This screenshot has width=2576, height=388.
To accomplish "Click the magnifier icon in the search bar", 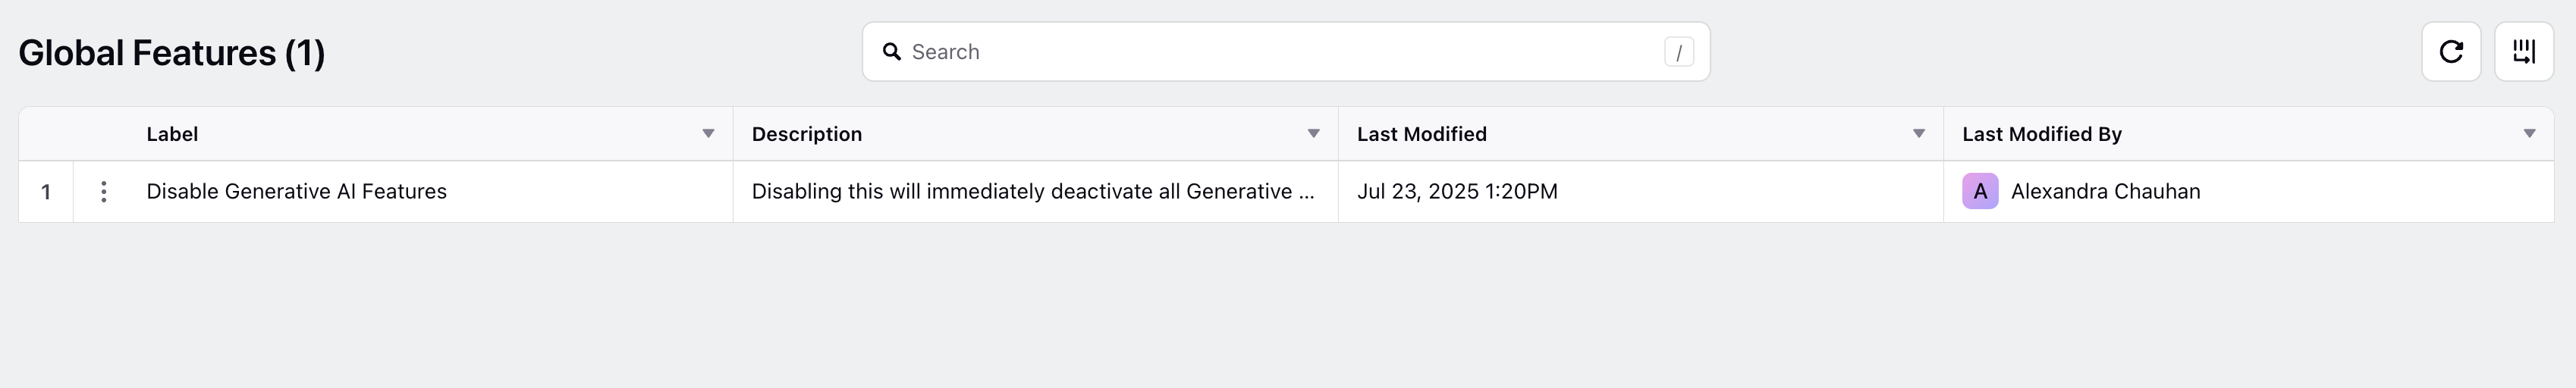I will pos(892,52).
